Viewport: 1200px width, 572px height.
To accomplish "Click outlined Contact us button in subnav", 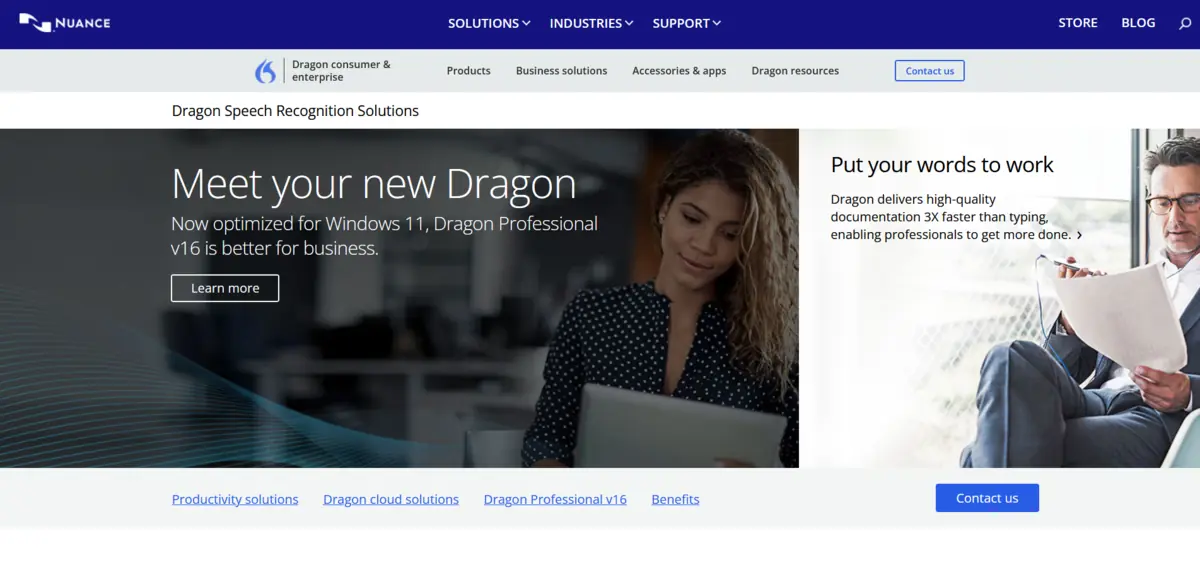I will 930,71.
